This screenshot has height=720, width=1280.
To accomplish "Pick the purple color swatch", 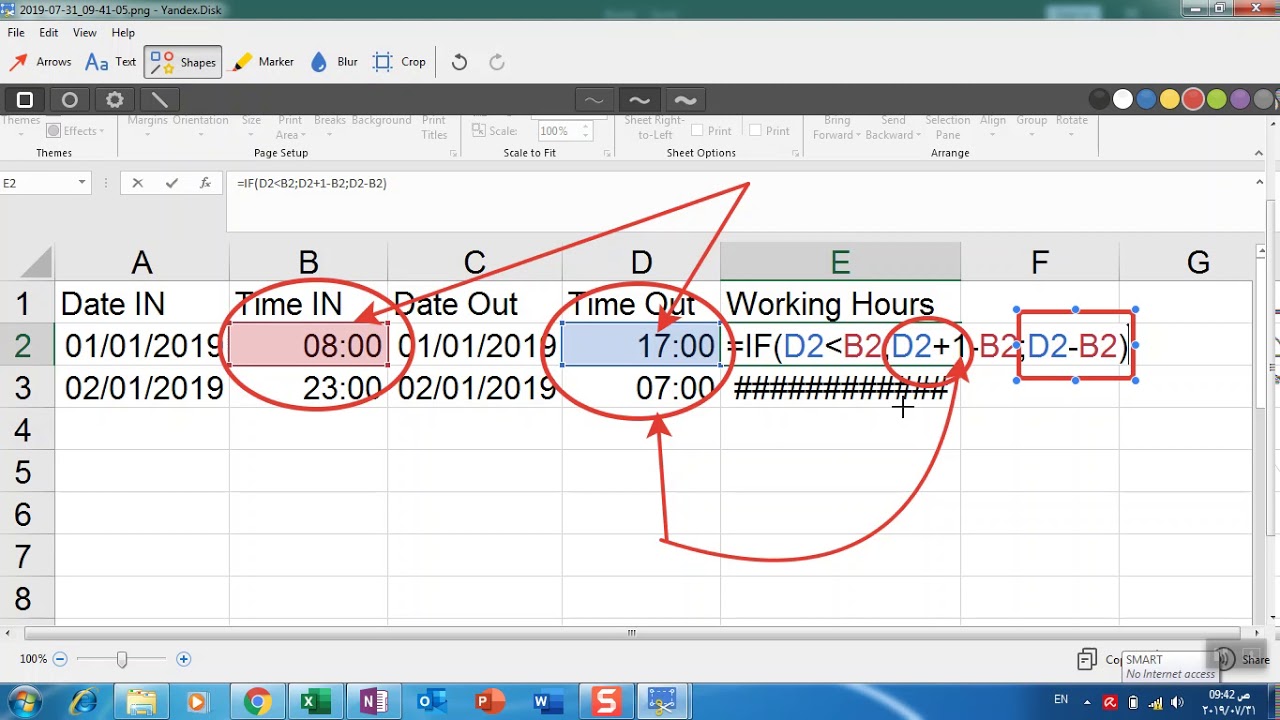I will pyautogui.click(x=1240, y=99).
